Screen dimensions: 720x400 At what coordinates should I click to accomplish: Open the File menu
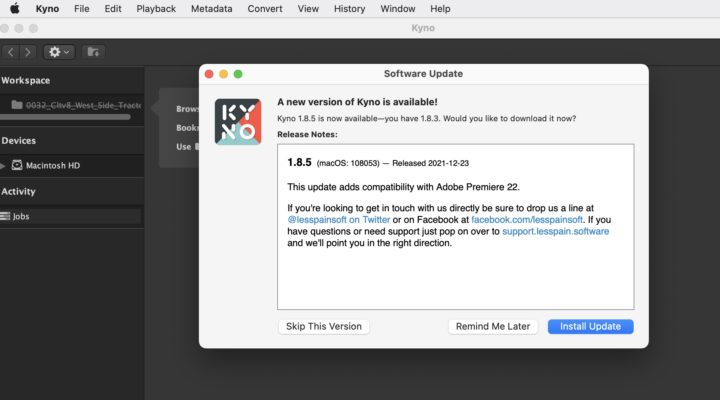82,9
